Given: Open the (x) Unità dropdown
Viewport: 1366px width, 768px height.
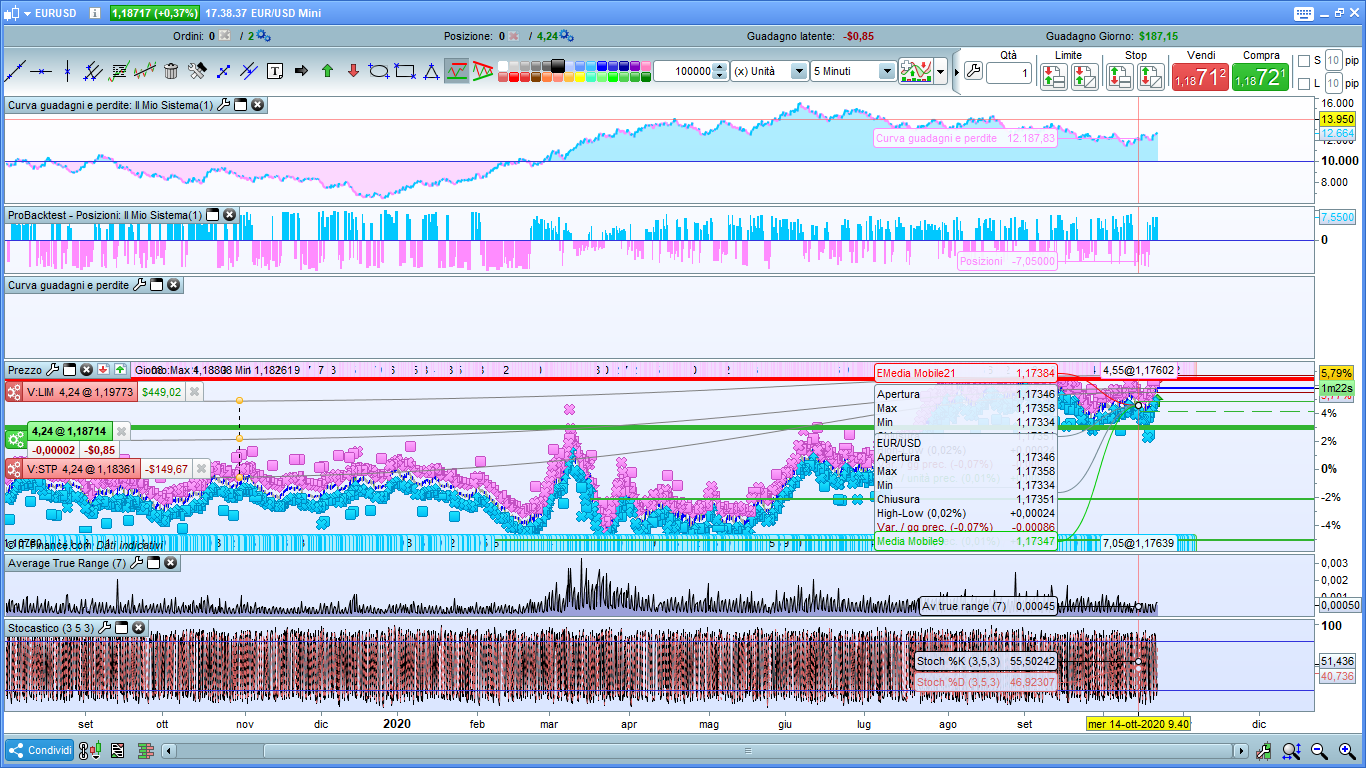Looking at the screenshot, I should (799, 72).
